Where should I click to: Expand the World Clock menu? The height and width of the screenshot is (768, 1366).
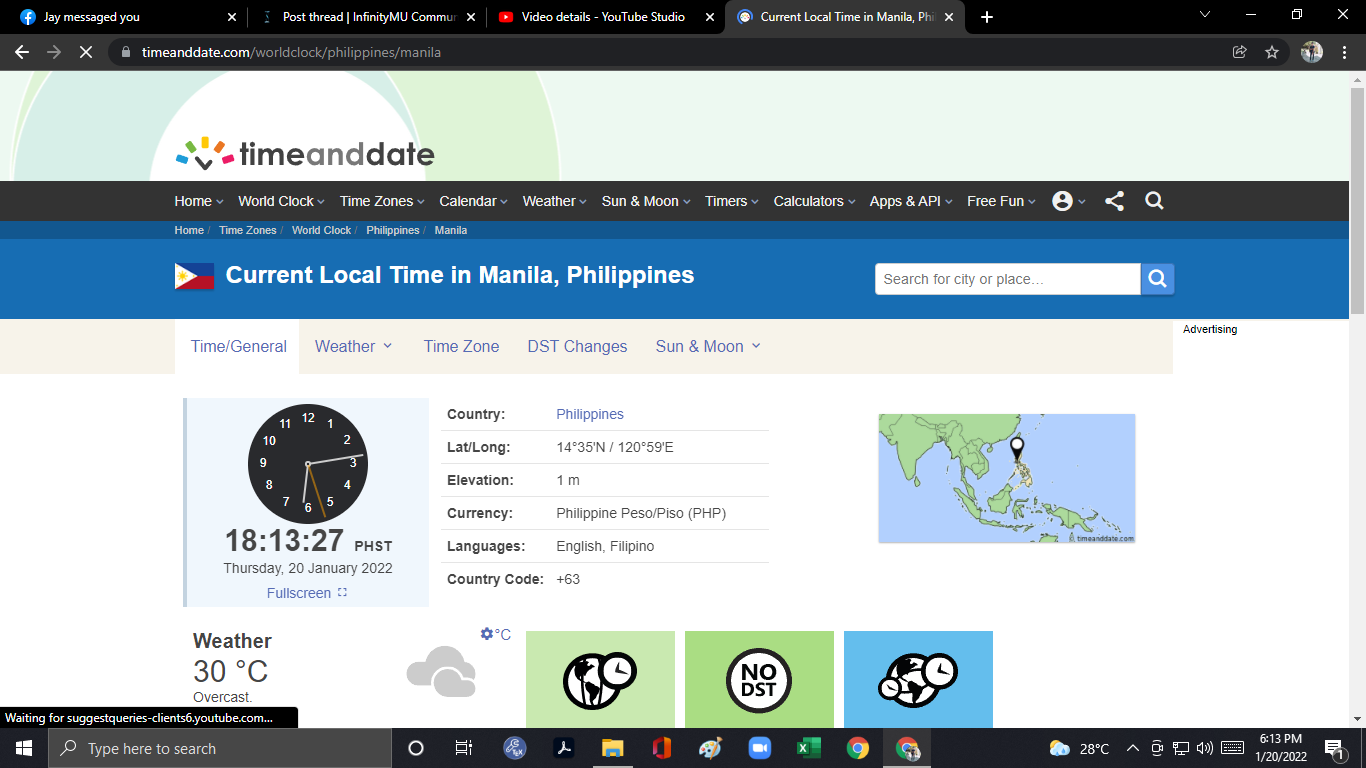(282, 201)
